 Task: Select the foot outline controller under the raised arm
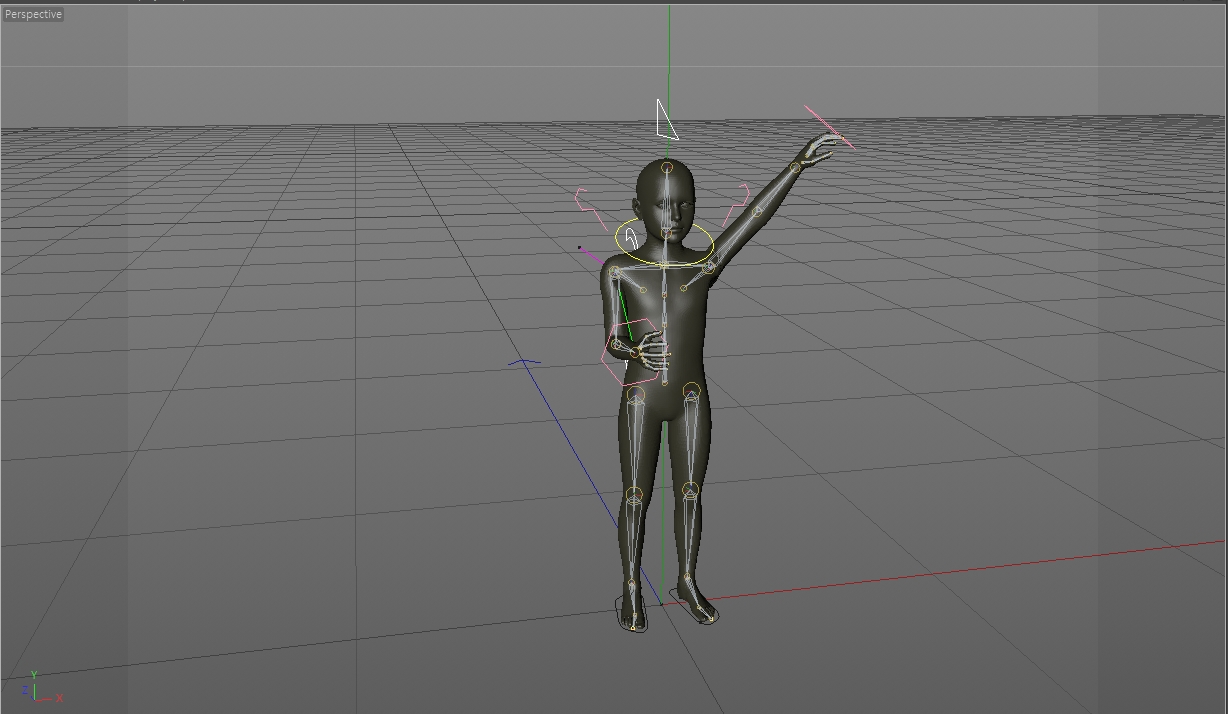tap(692, 605)
